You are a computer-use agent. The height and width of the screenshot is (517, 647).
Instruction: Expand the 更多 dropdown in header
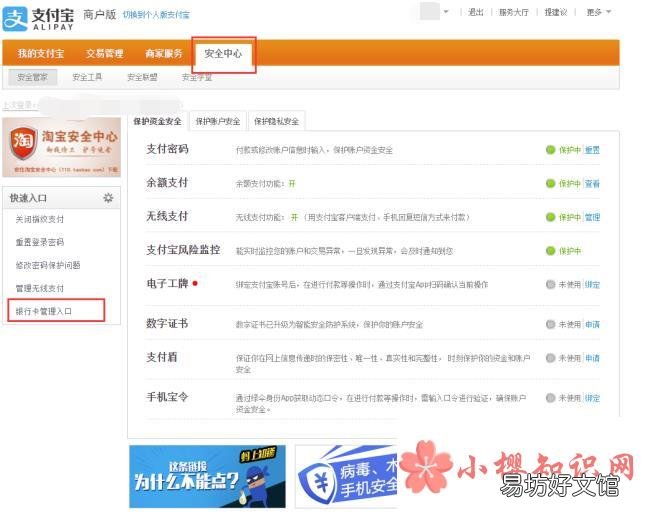[599, 12]
